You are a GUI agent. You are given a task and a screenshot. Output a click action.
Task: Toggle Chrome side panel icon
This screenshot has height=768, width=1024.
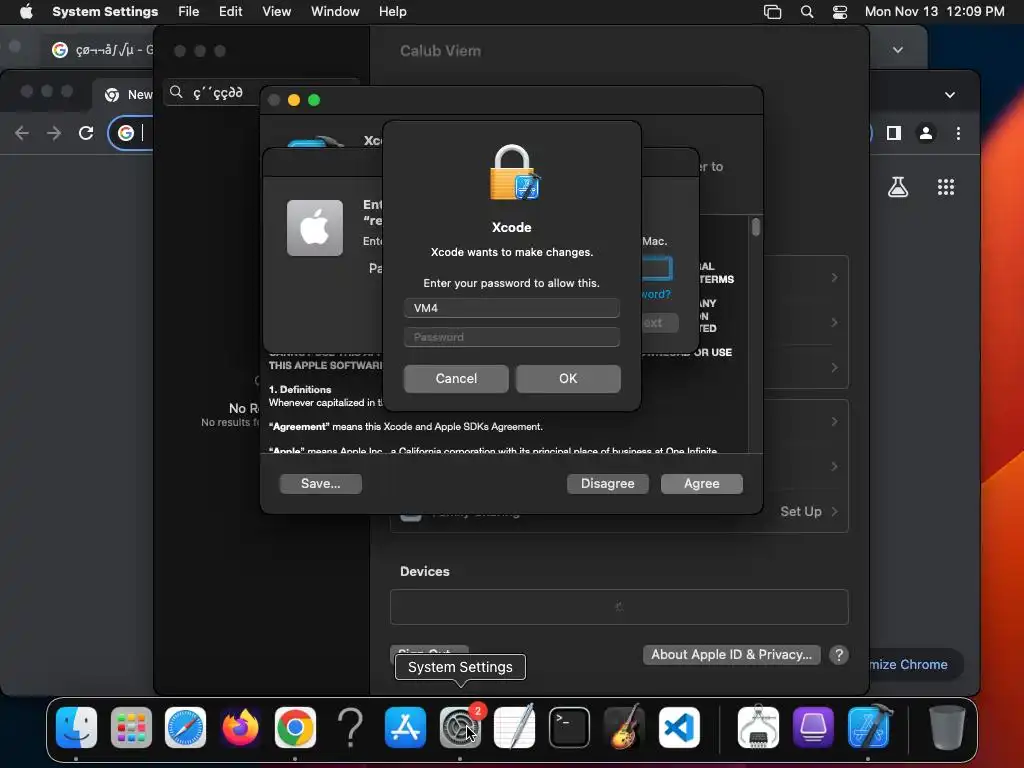pyautogui.click(x=894, y=133)
